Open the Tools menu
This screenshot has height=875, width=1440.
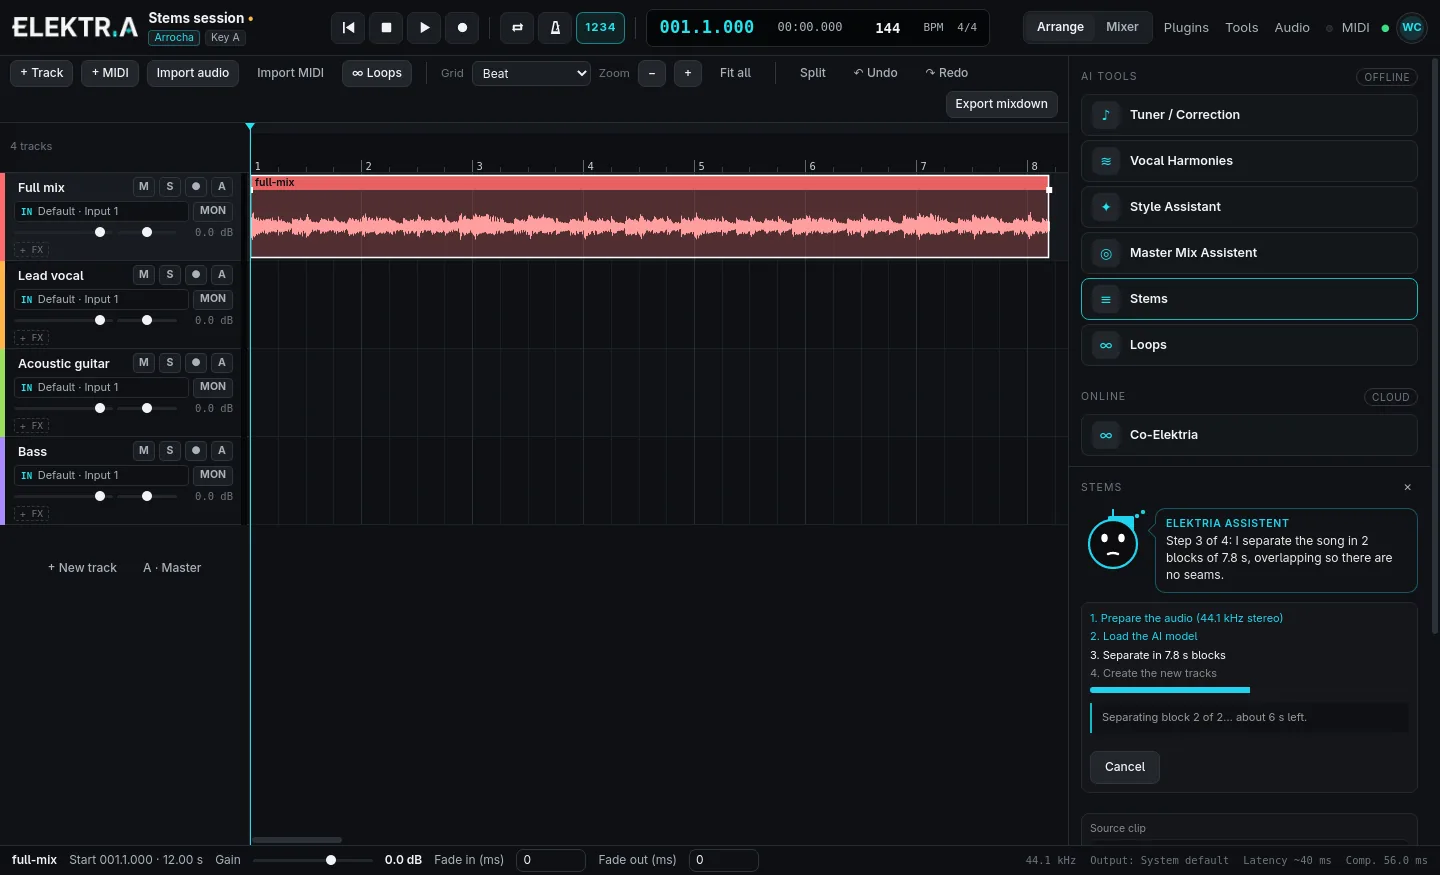[1242, 28]
